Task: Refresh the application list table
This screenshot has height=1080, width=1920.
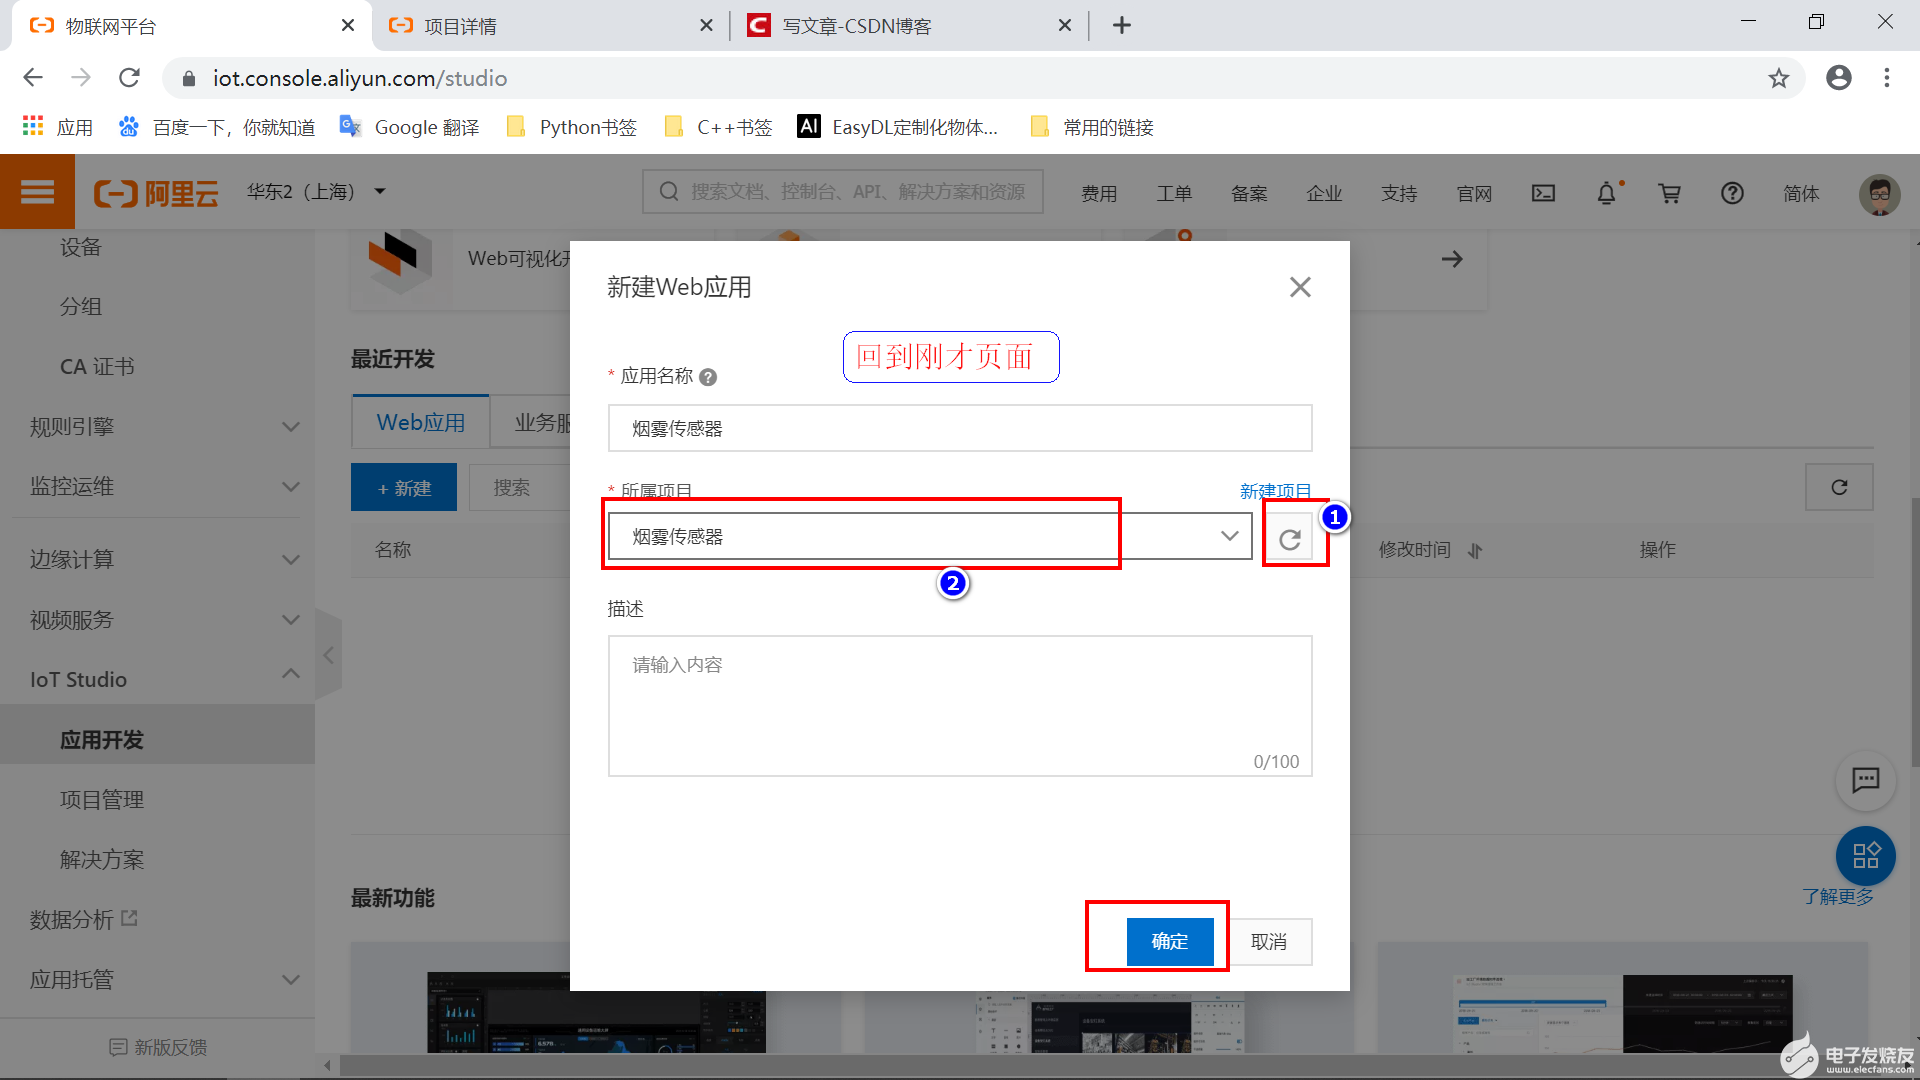Action: pyautogui.click(x=1839, y=487)
